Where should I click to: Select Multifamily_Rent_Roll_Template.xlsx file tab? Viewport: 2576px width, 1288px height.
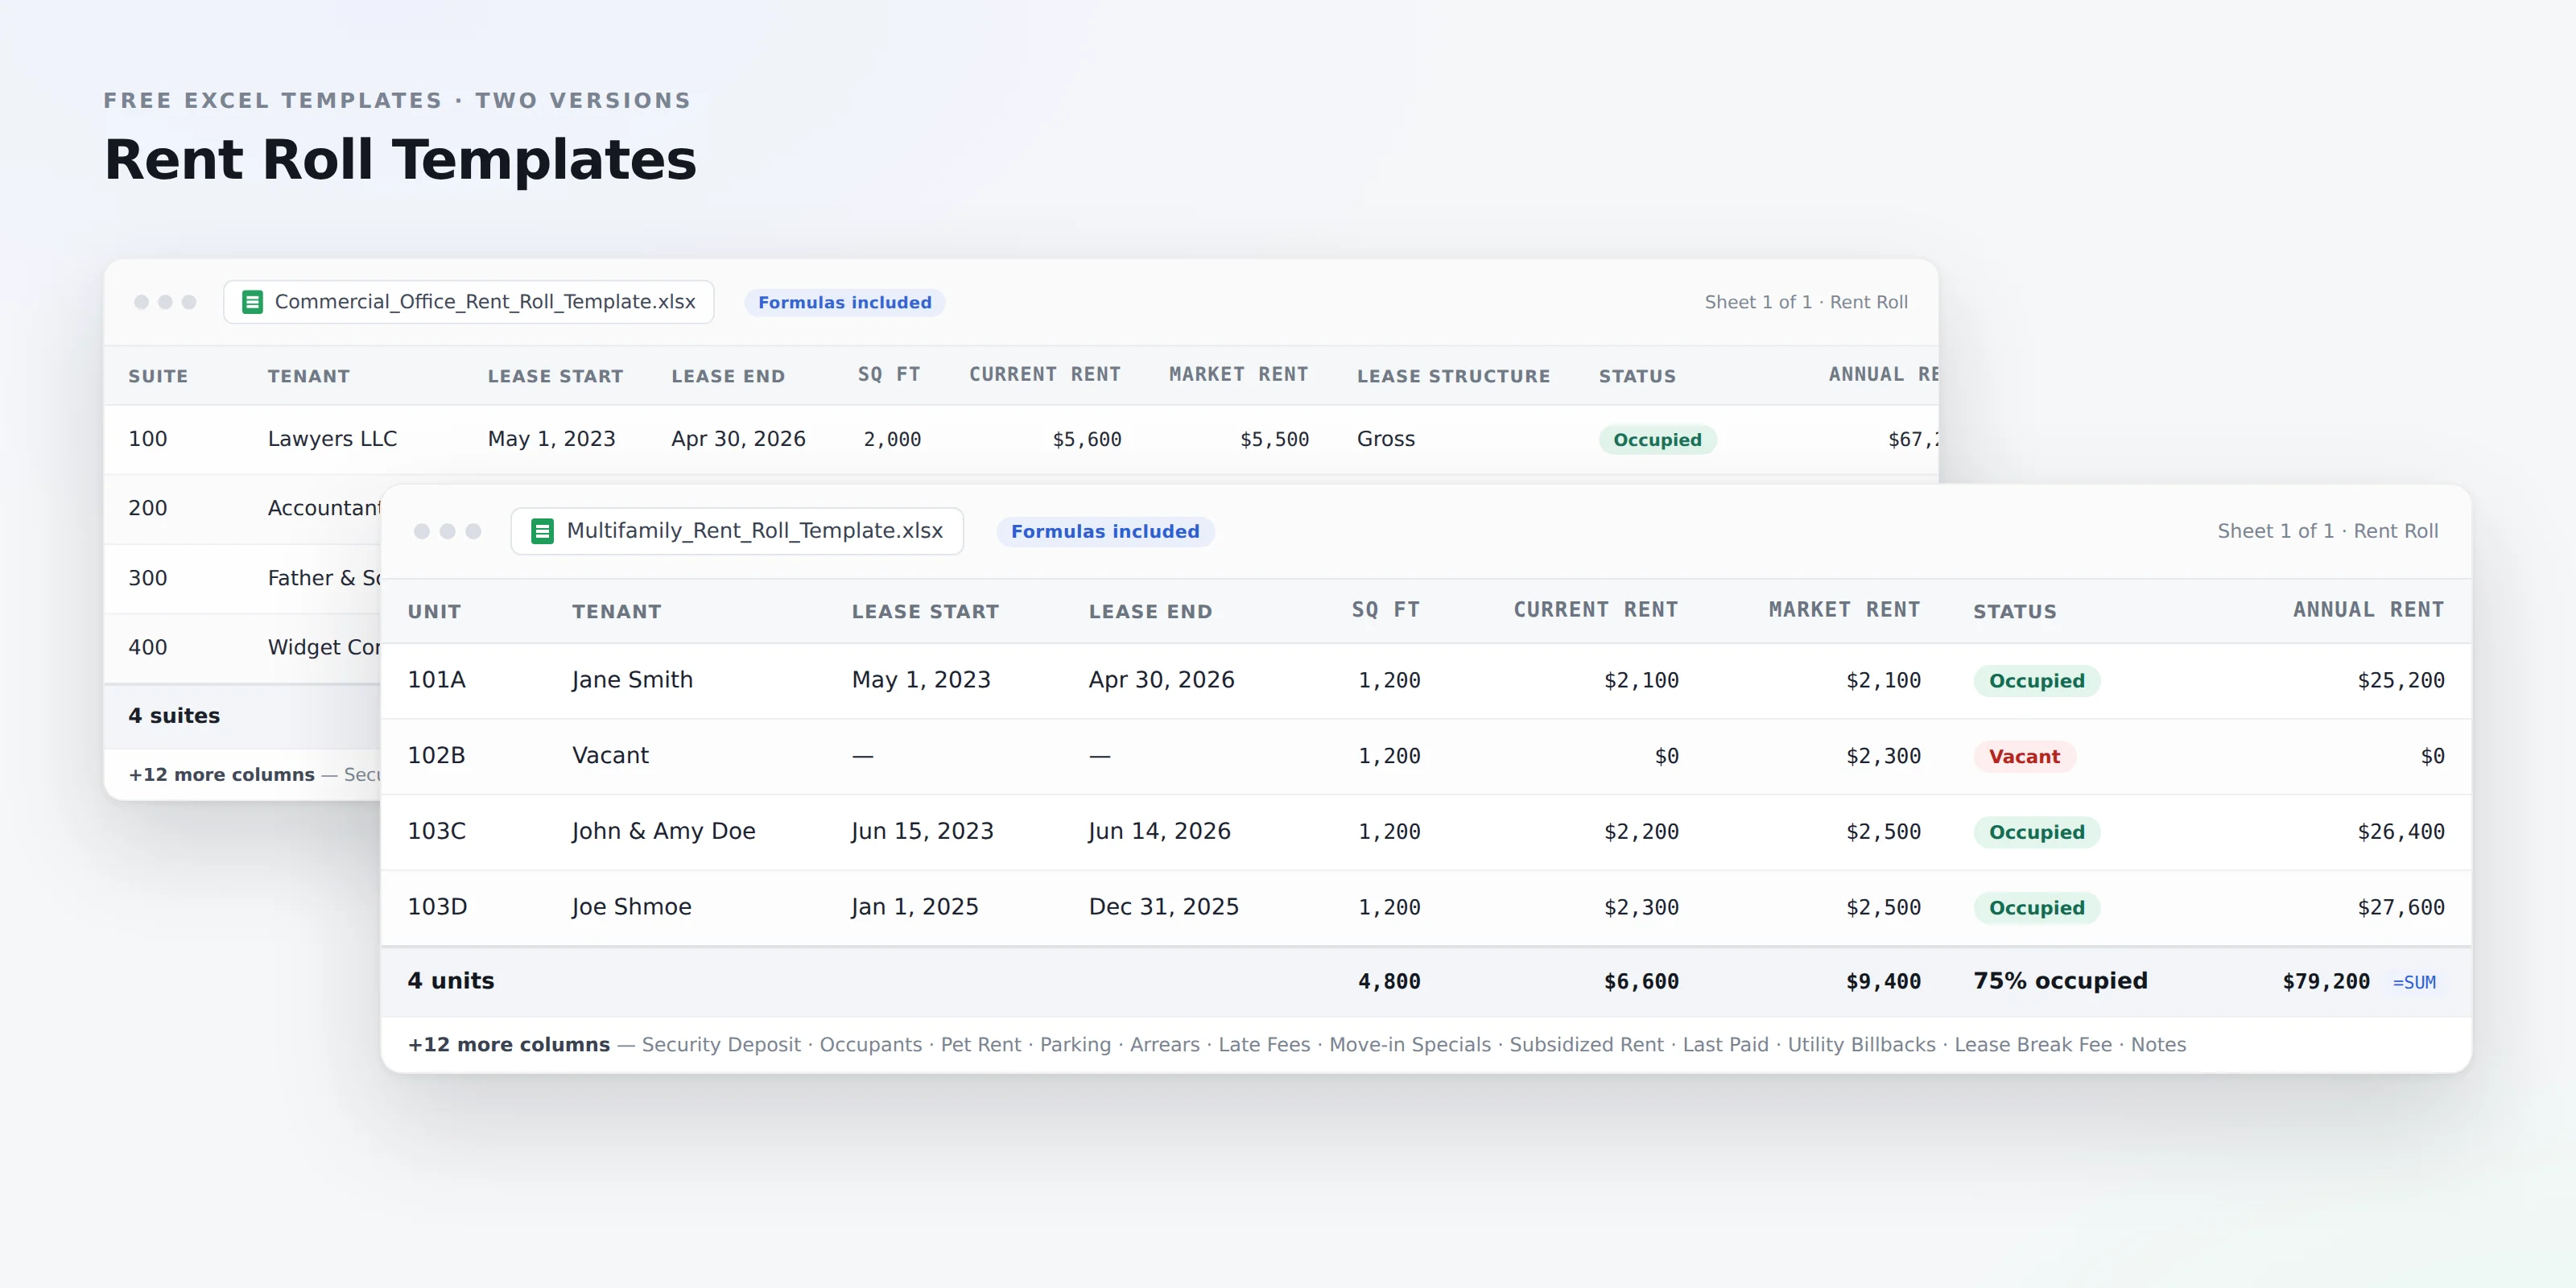coord(737,531)
